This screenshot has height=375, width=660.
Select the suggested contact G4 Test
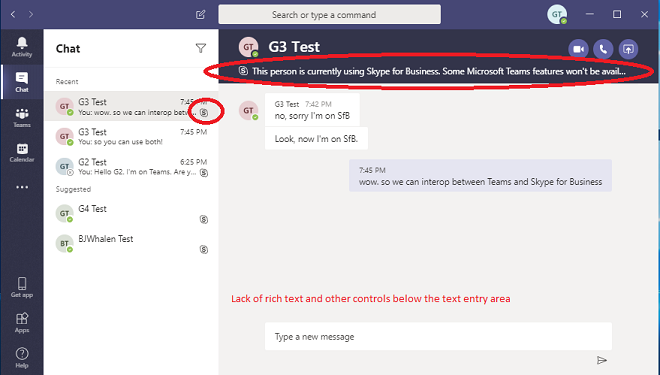point(131,213)
